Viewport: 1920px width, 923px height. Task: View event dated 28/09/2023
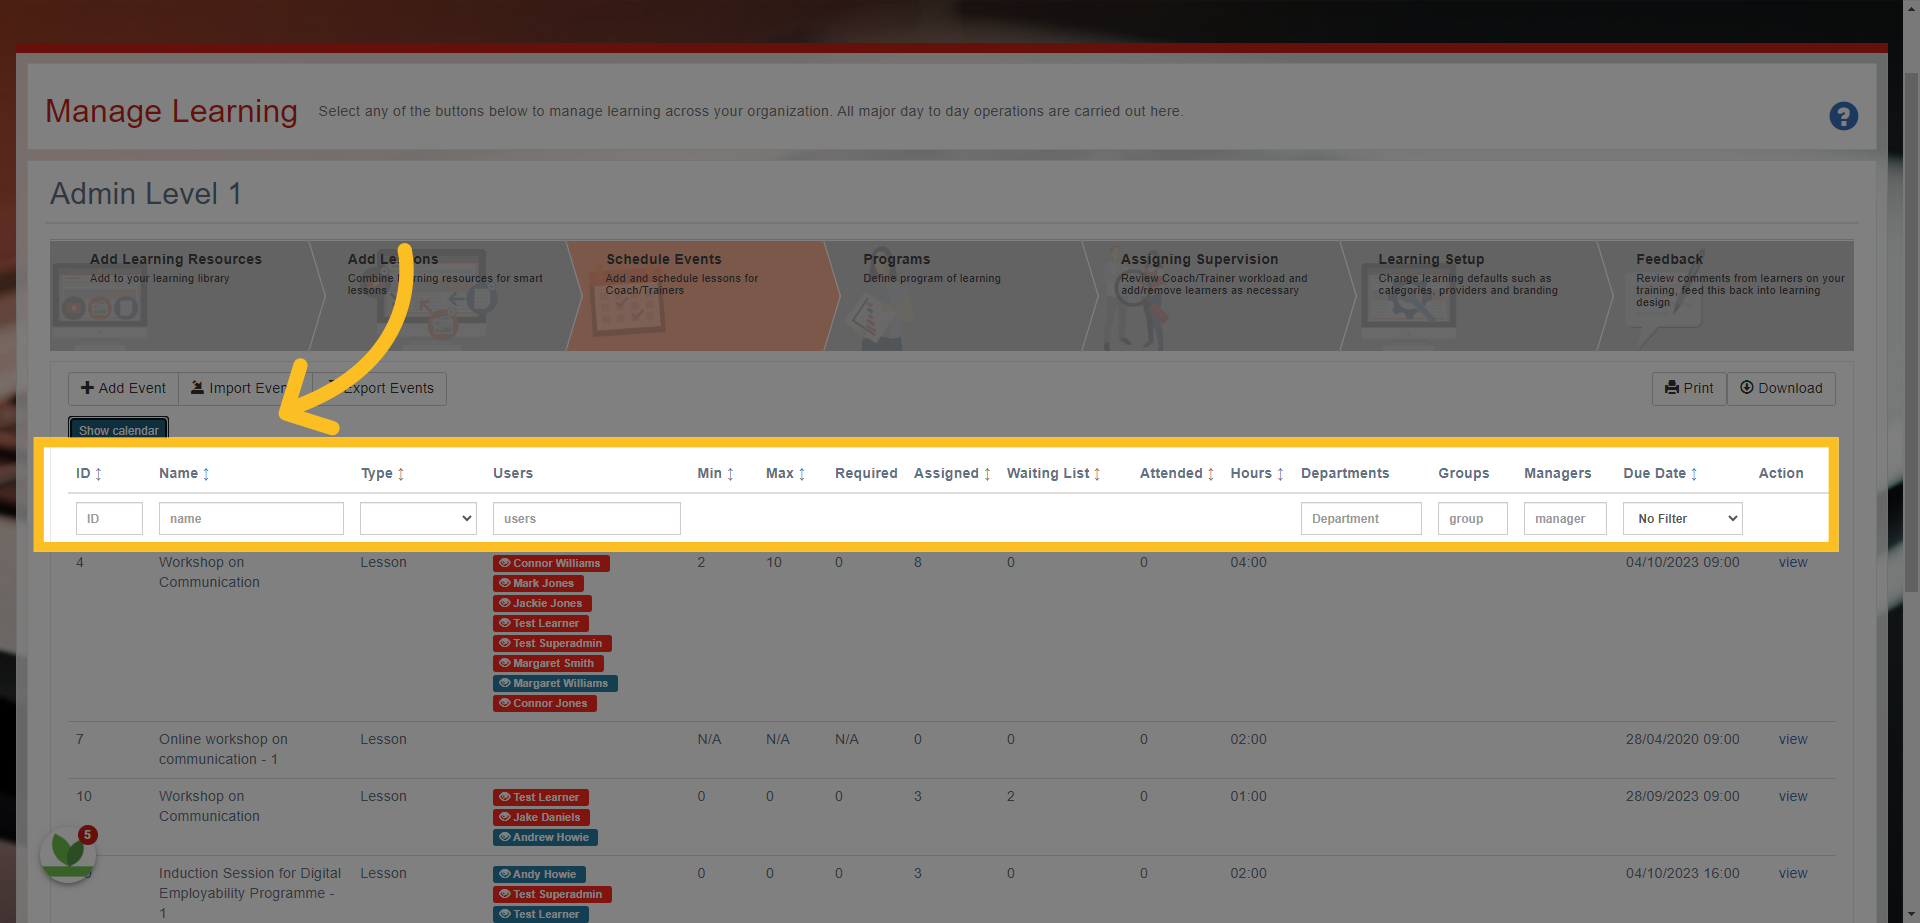point(1793,796)
